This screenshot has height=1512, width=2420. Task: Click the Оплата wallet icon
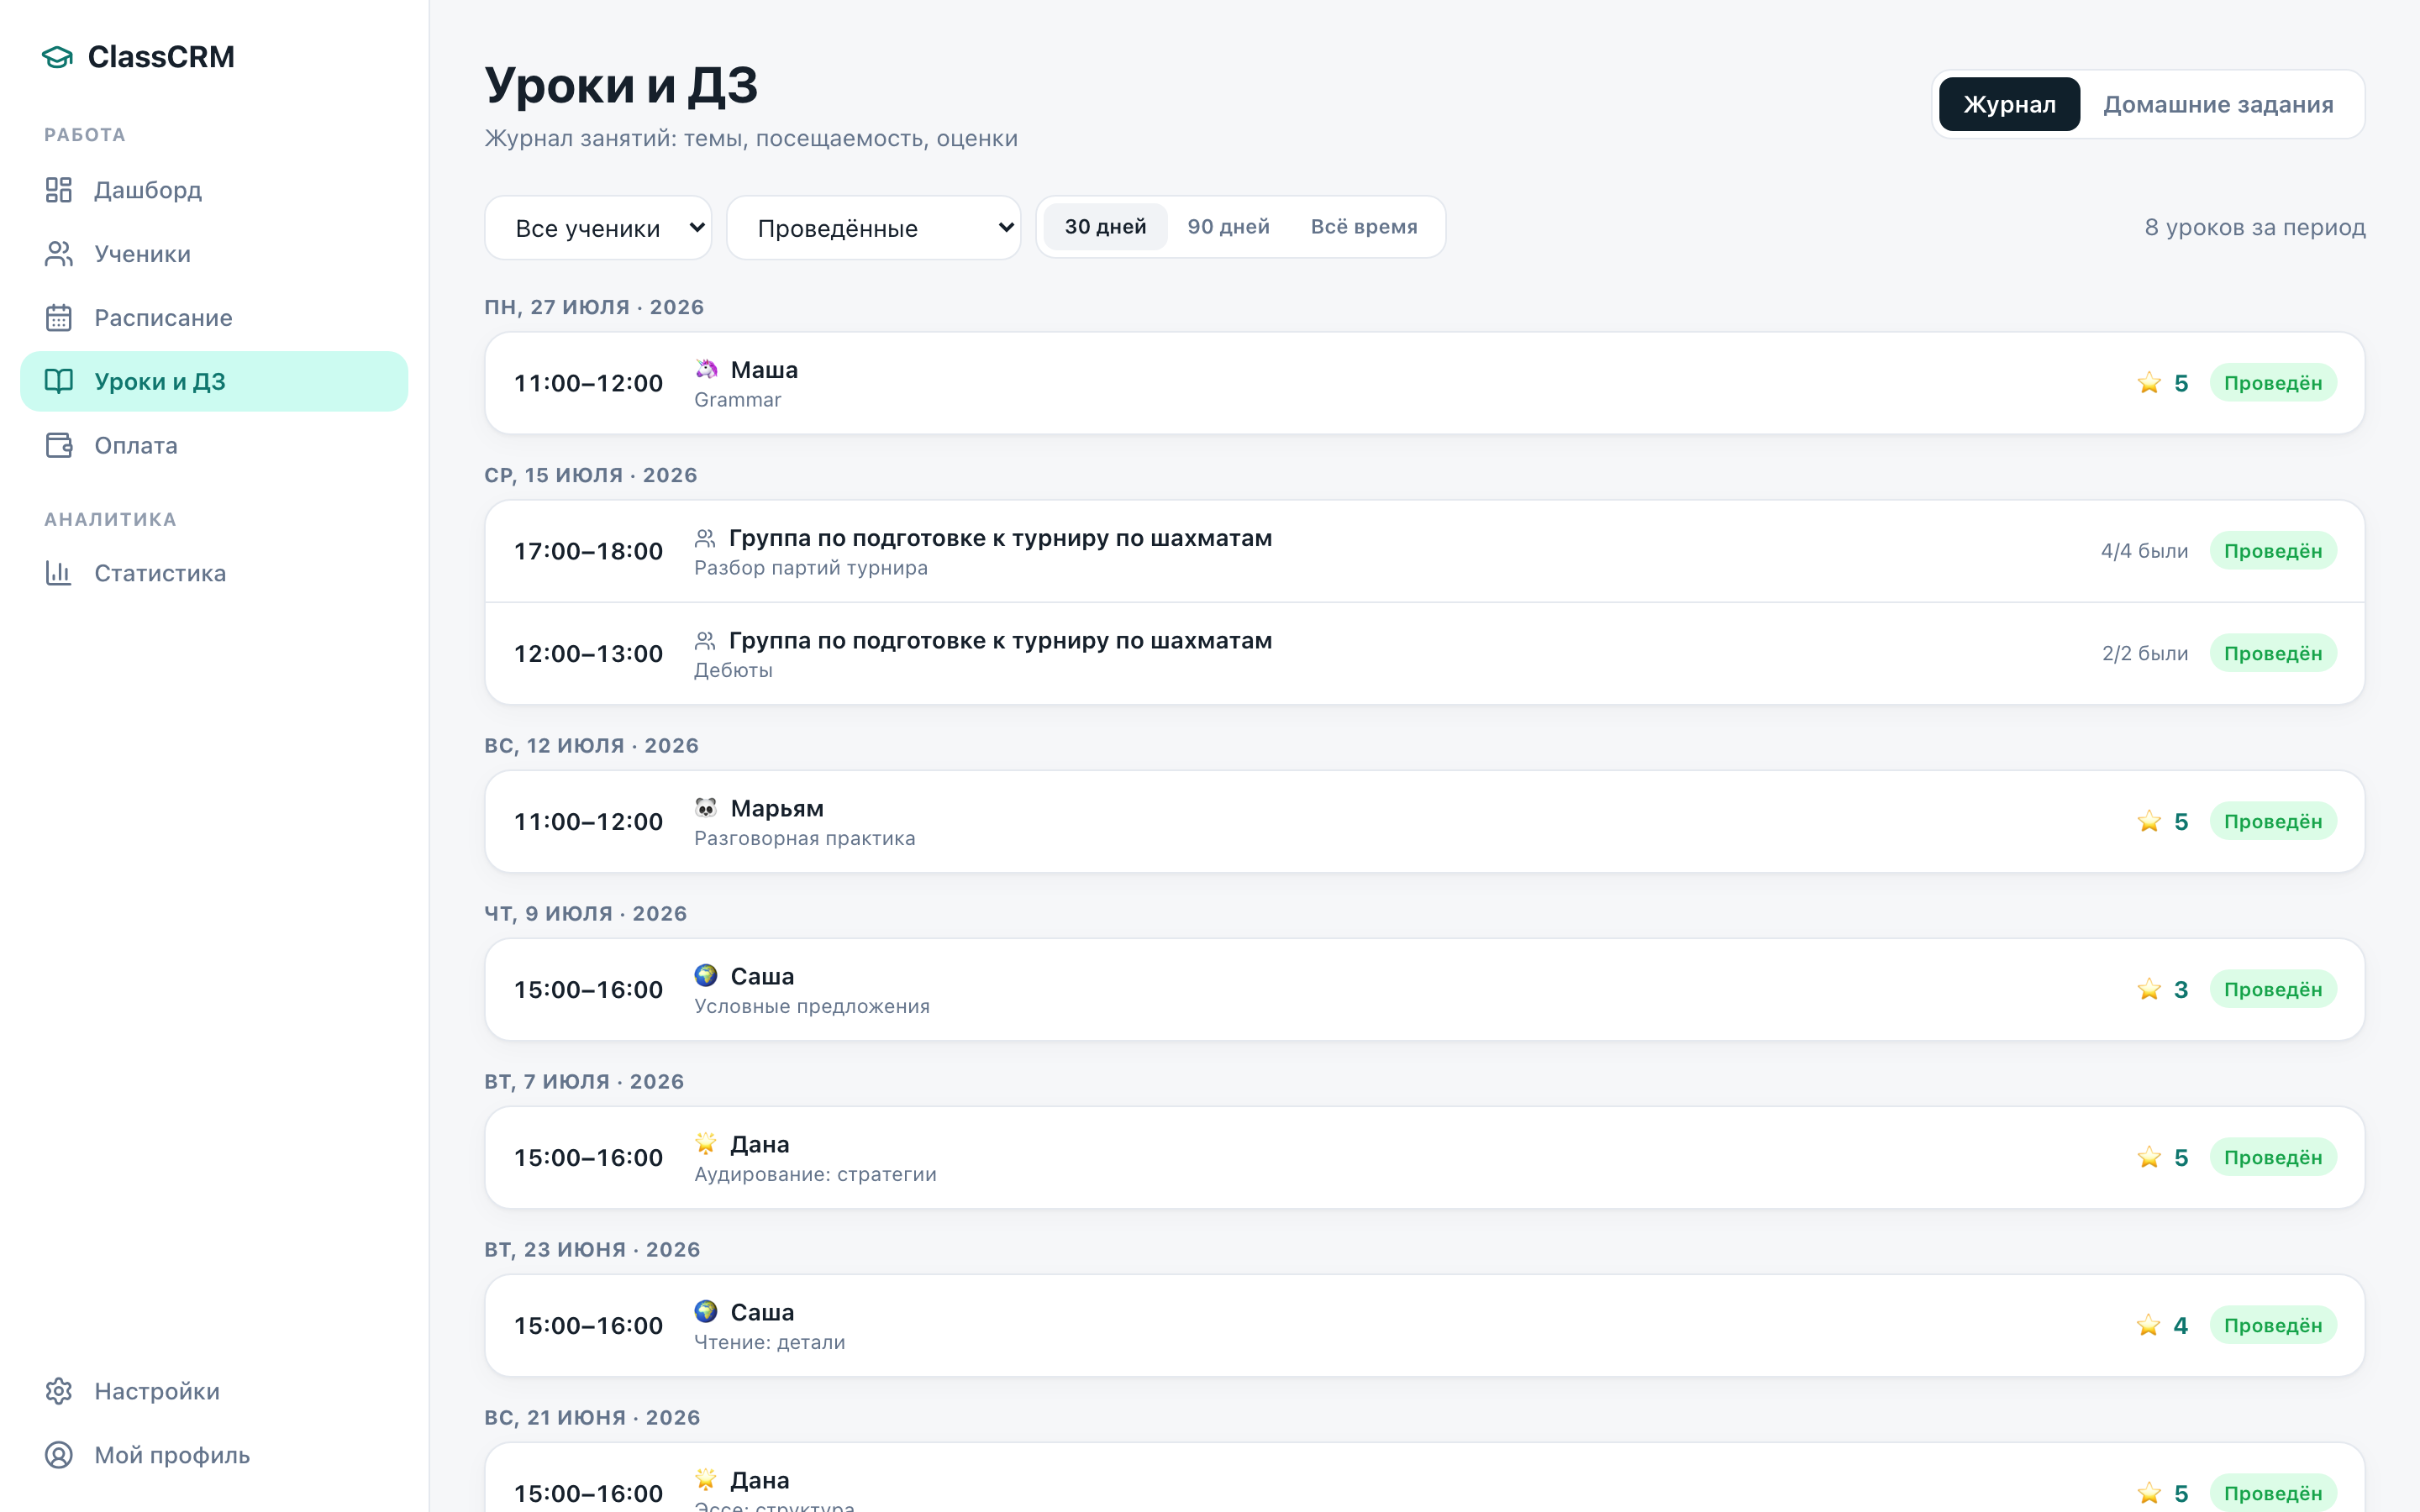59,445
